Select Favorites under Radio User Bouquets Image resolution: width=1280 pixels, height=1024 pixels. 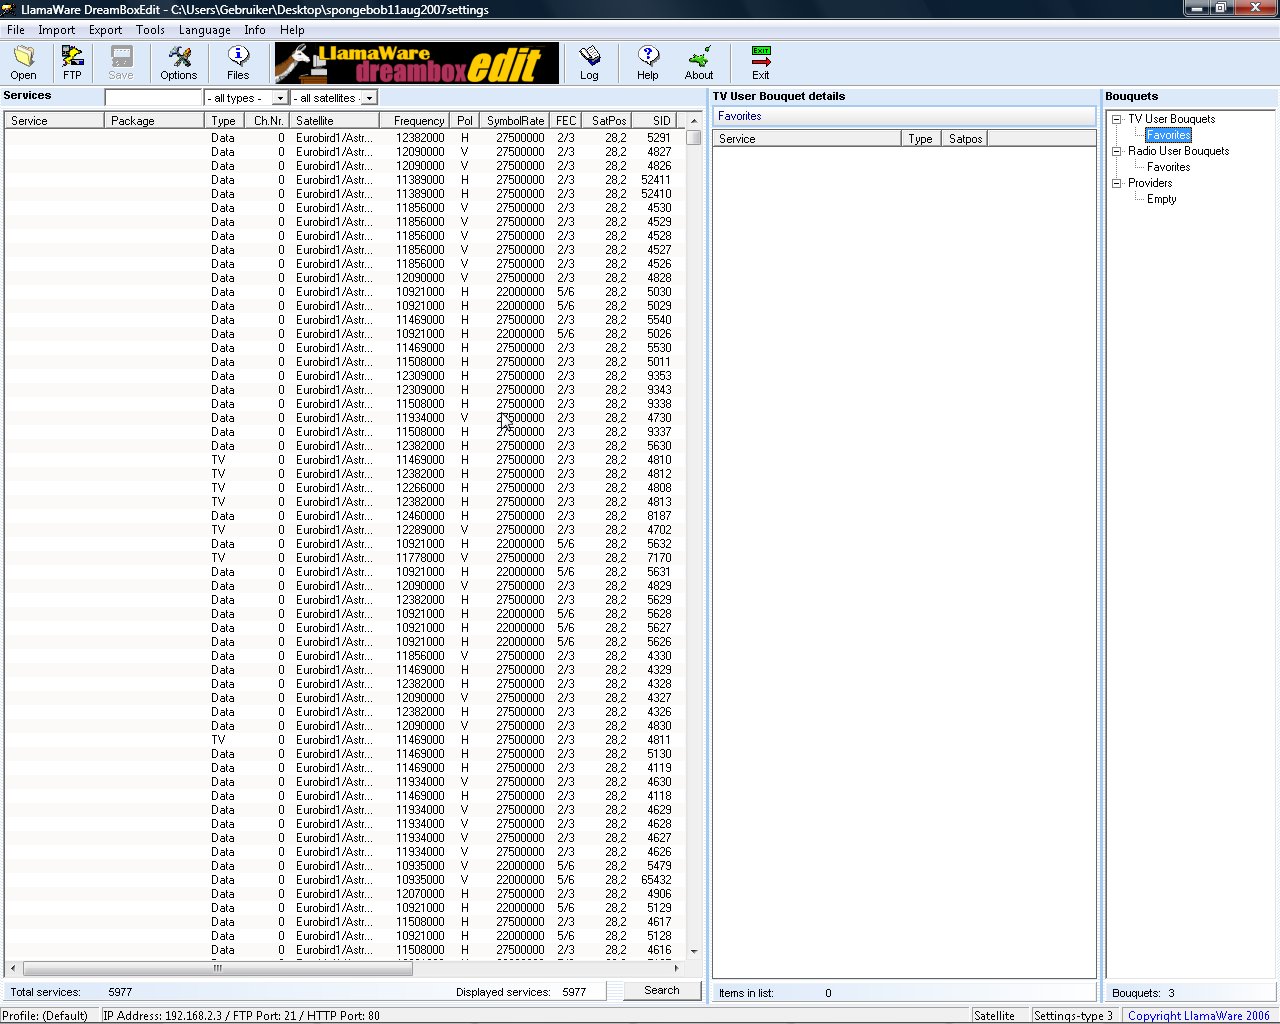[x=1168, y=167]
